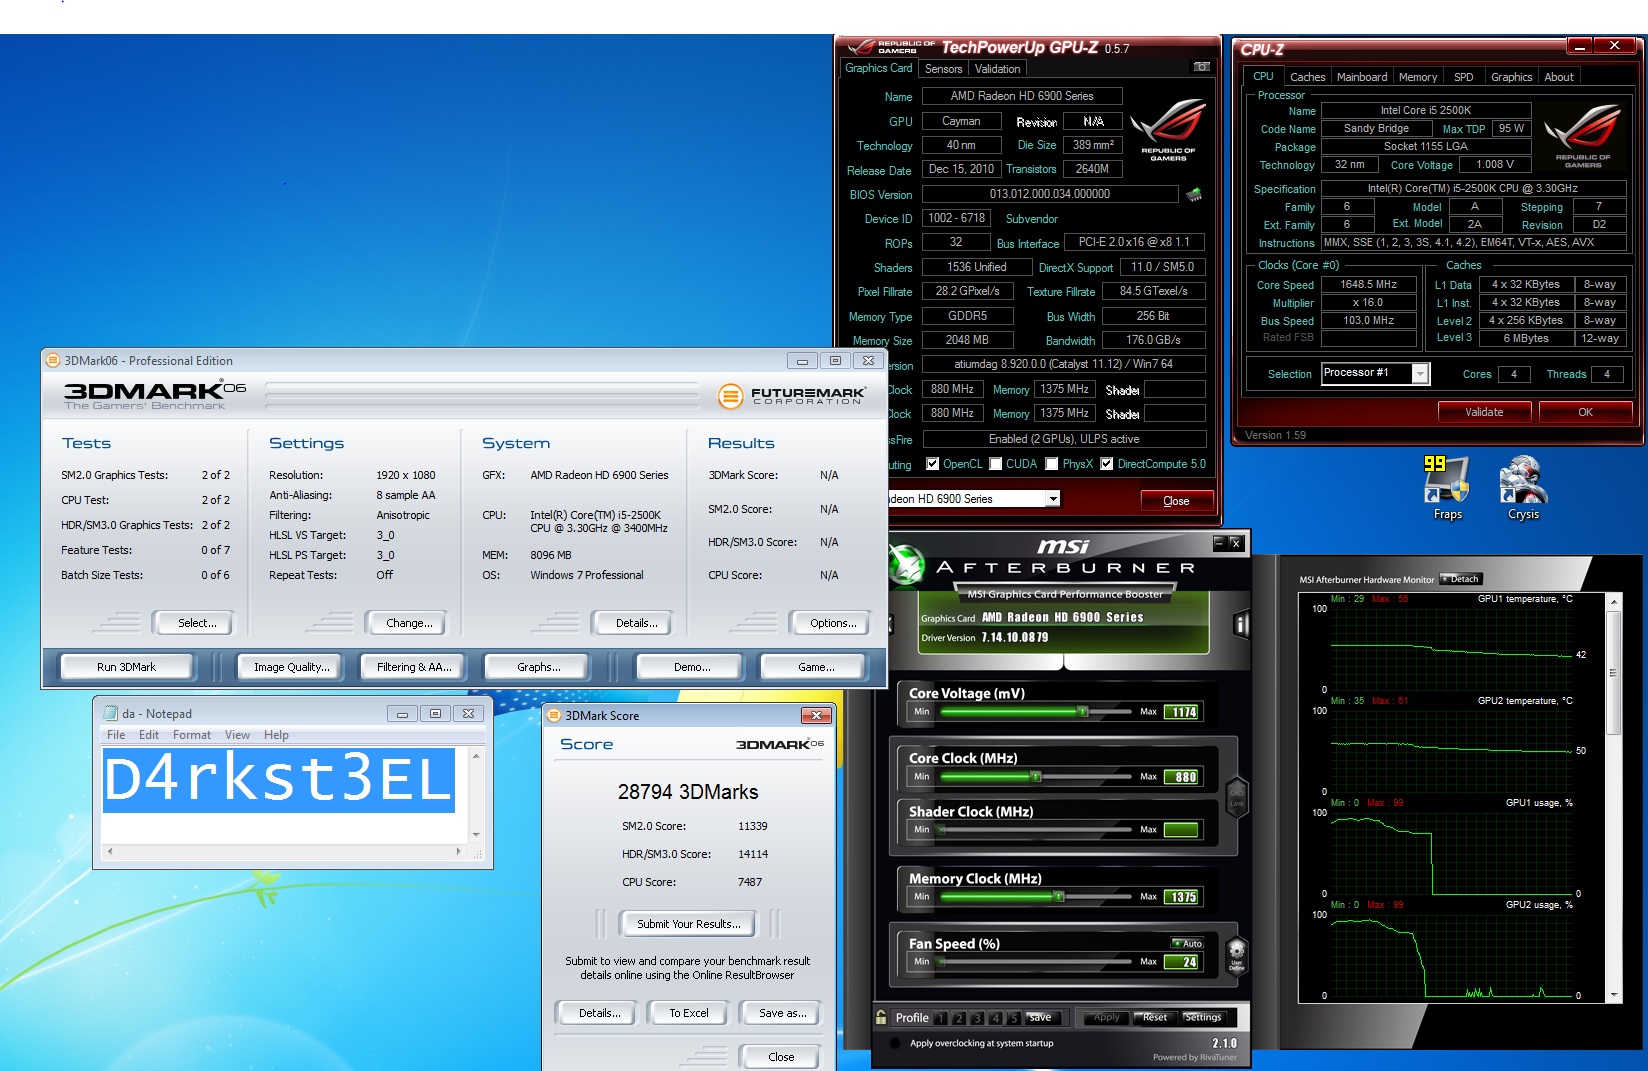This screenshot has width=1648, height=1071.
Task: Click Run 3DMark button
Action: coord(126,667)
